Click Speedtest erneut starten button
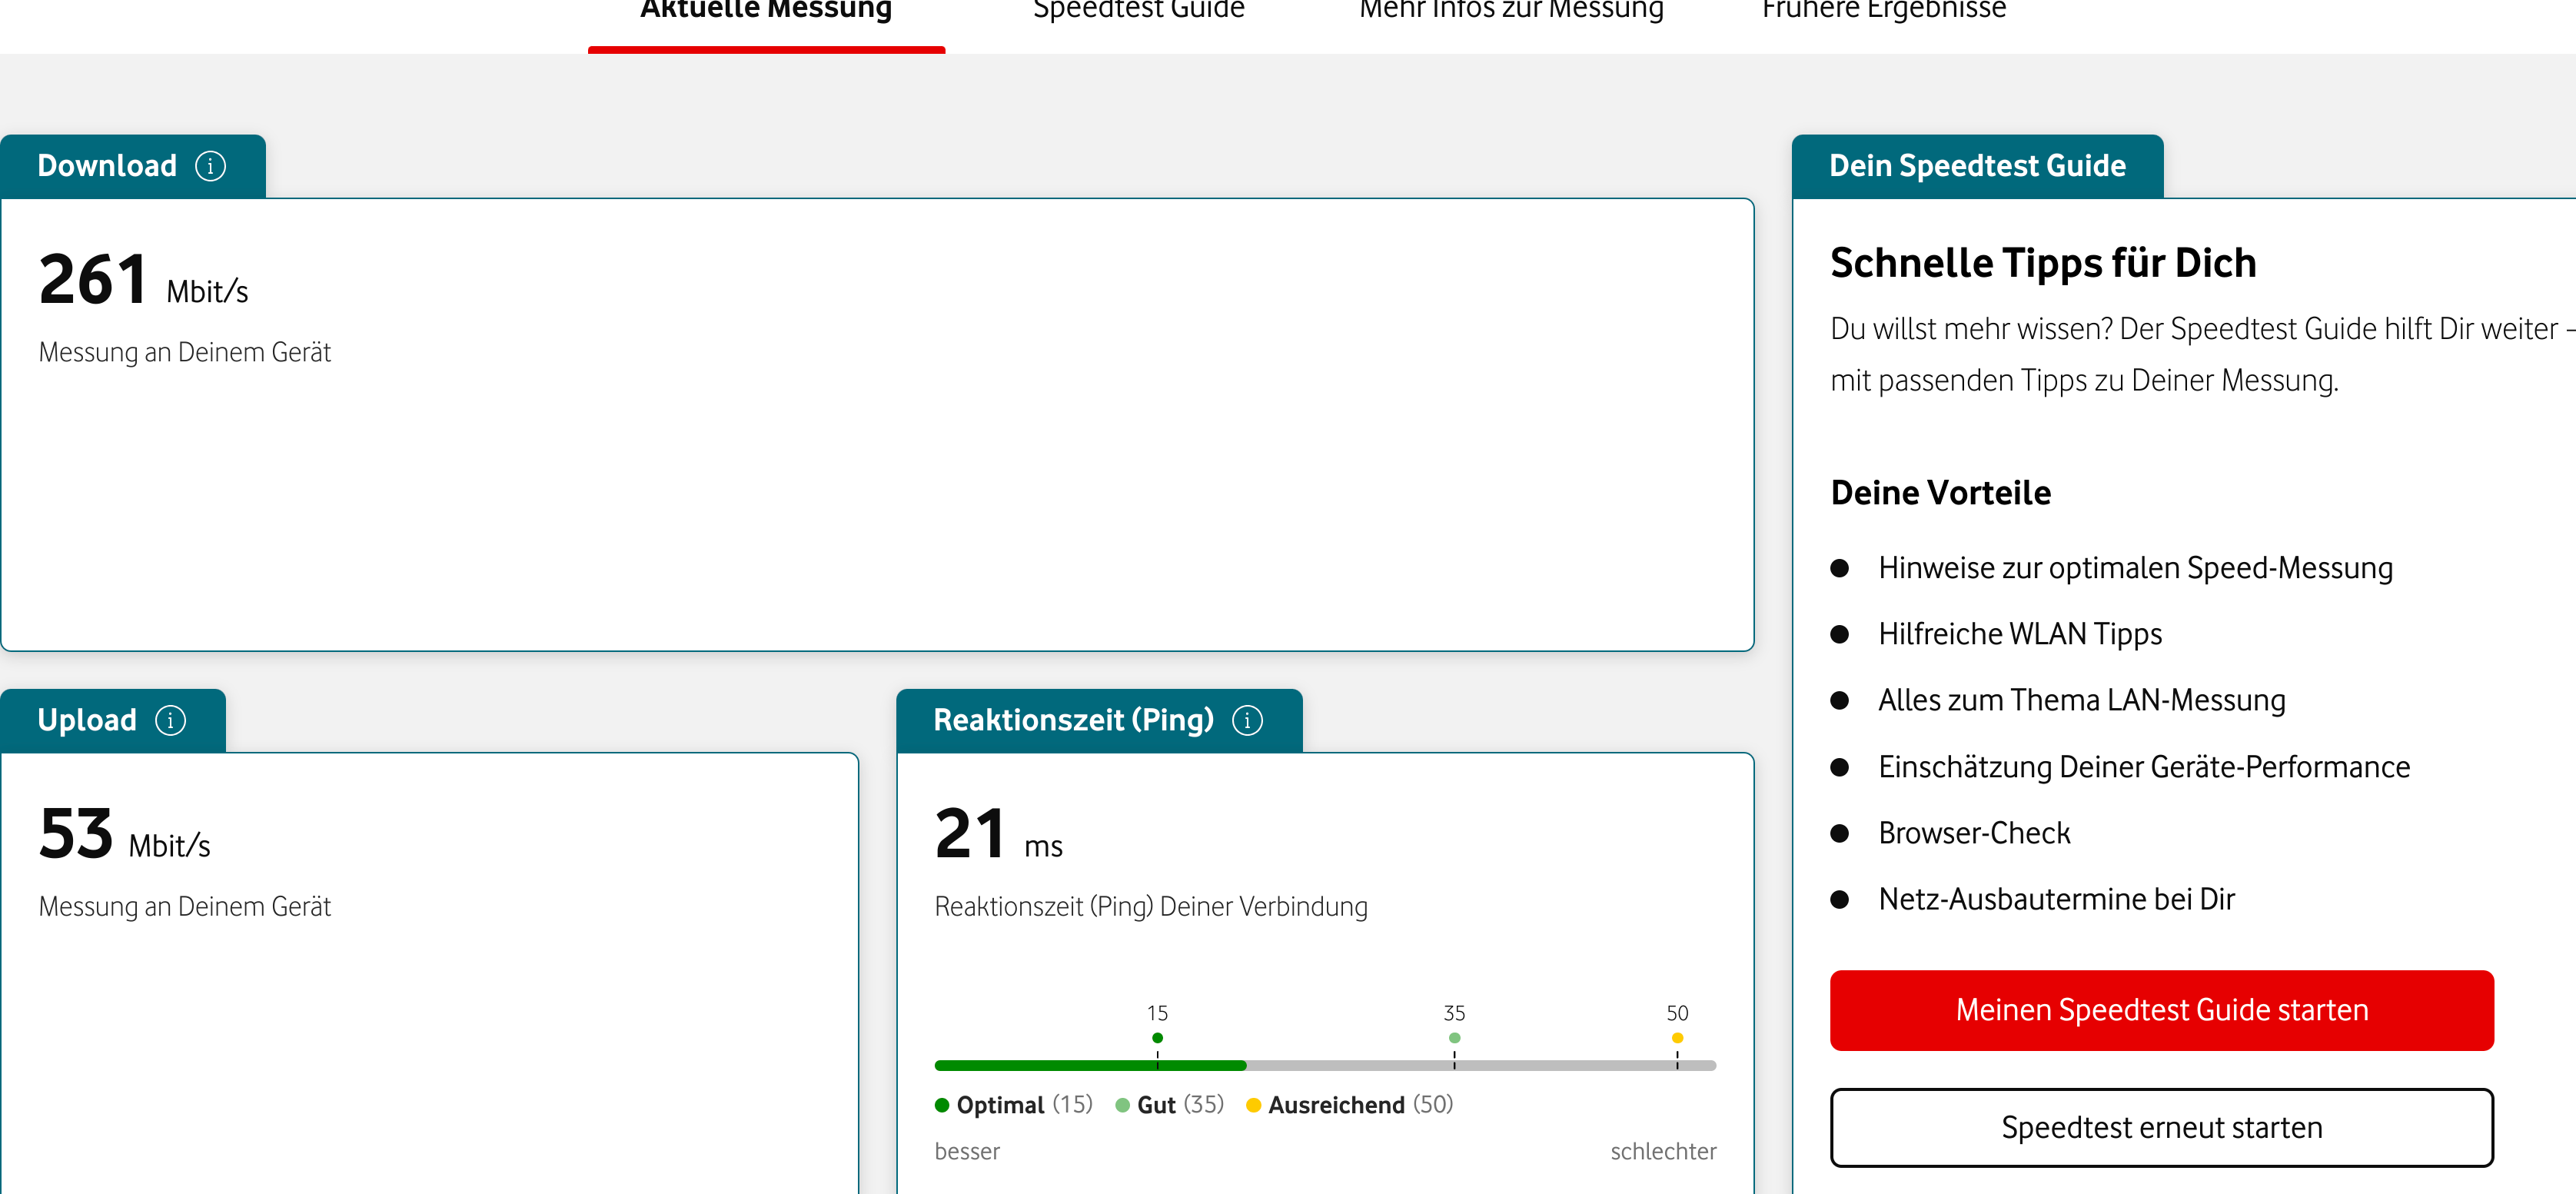2576x1194 pixels. [x=2161, y=1127]
